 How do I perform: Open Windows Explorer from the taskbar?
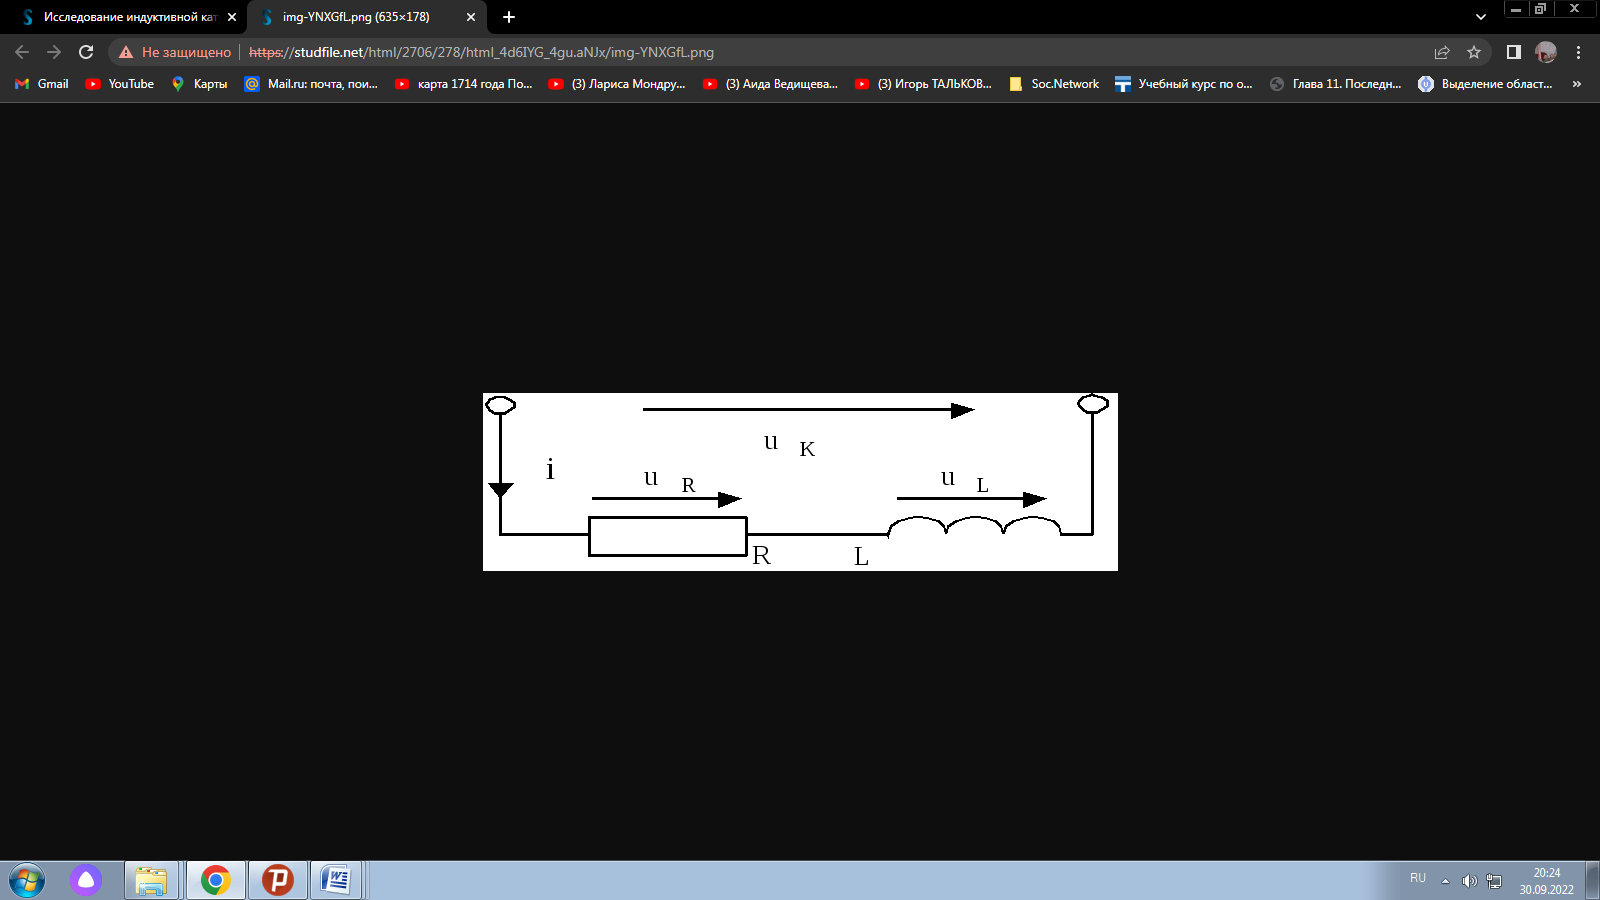[x=151, y=880]
